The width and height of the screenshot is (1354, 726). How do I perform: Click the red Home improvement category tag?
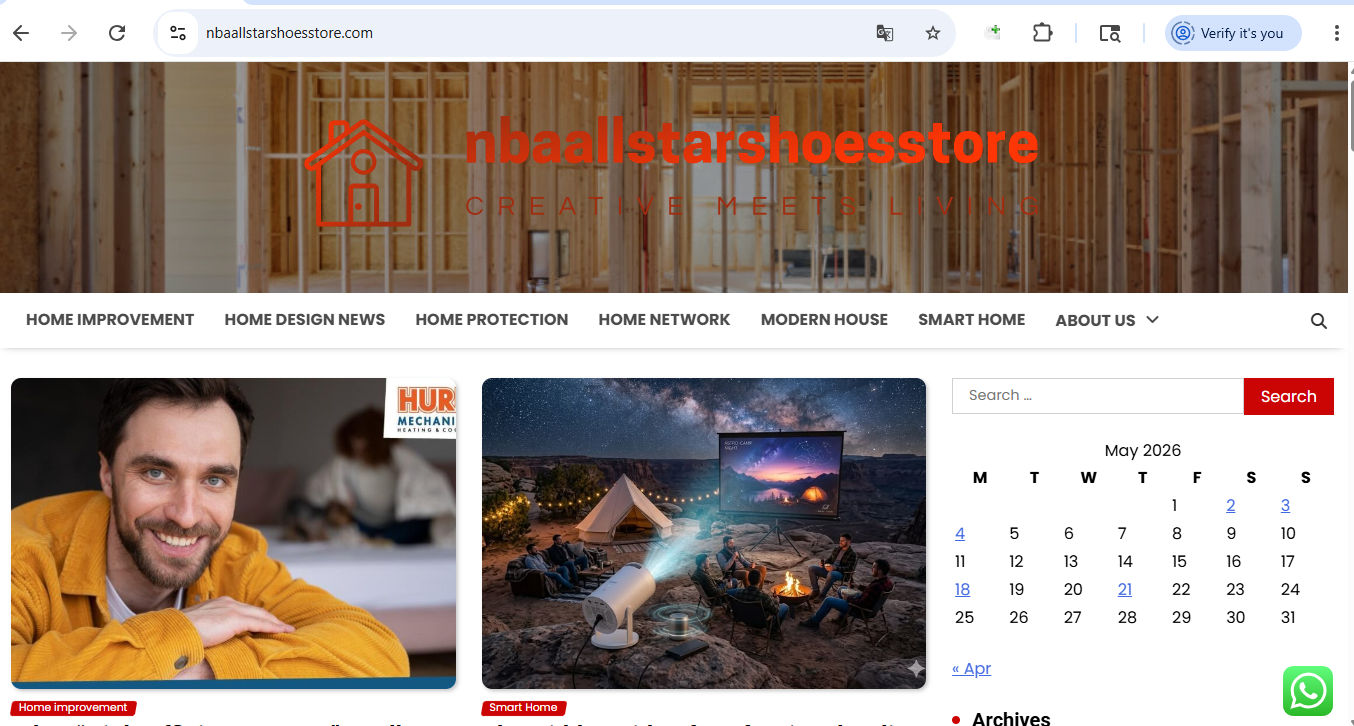[x=73, y=707]
